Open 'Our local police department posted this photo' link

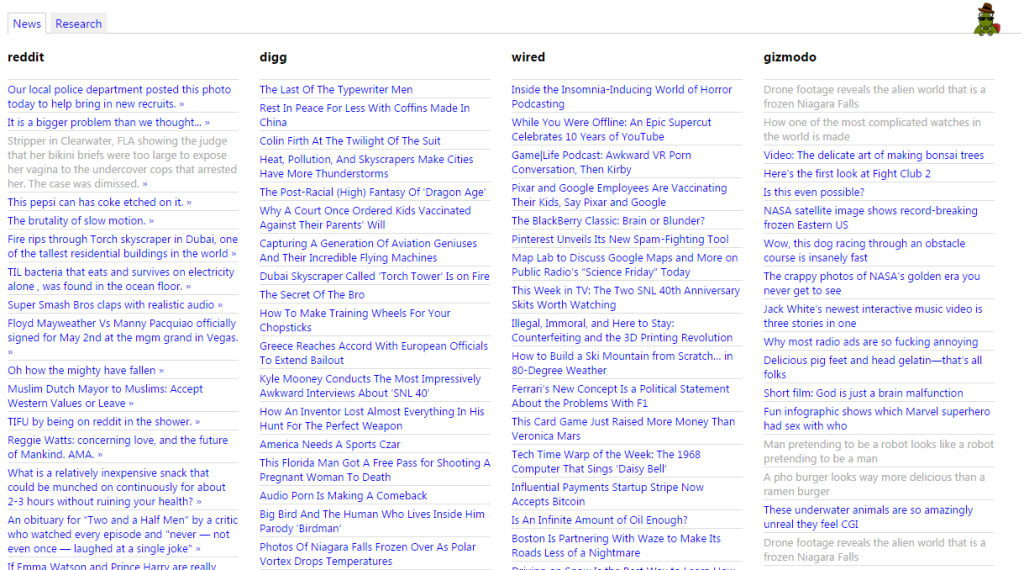[119, 97]
